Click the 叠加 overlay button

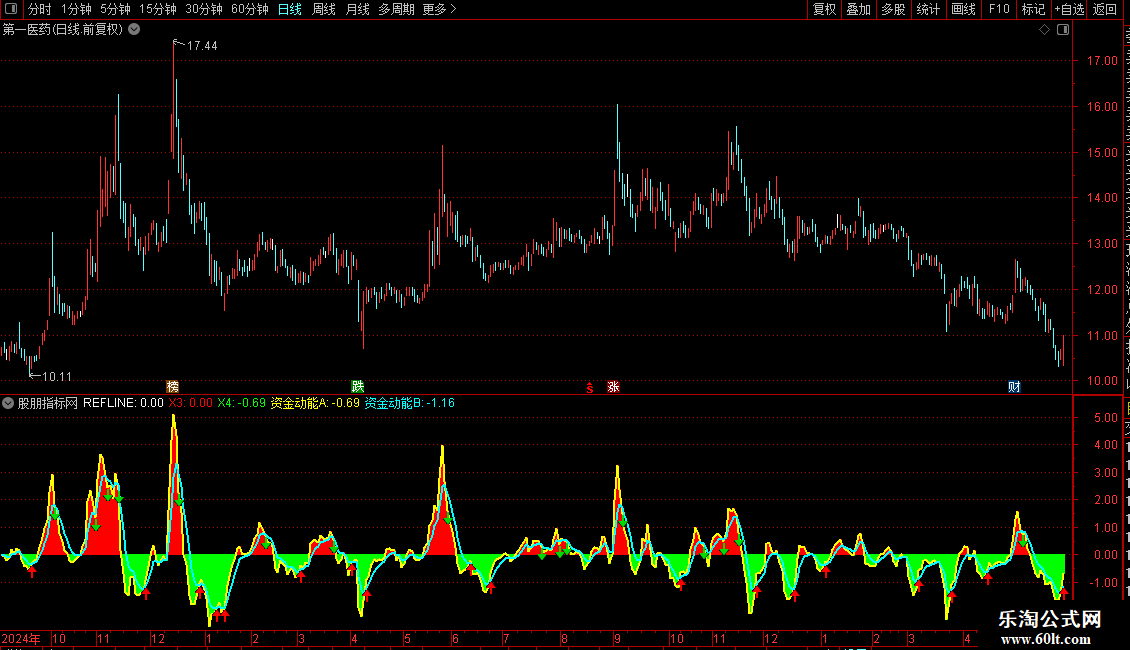point(859,9)
